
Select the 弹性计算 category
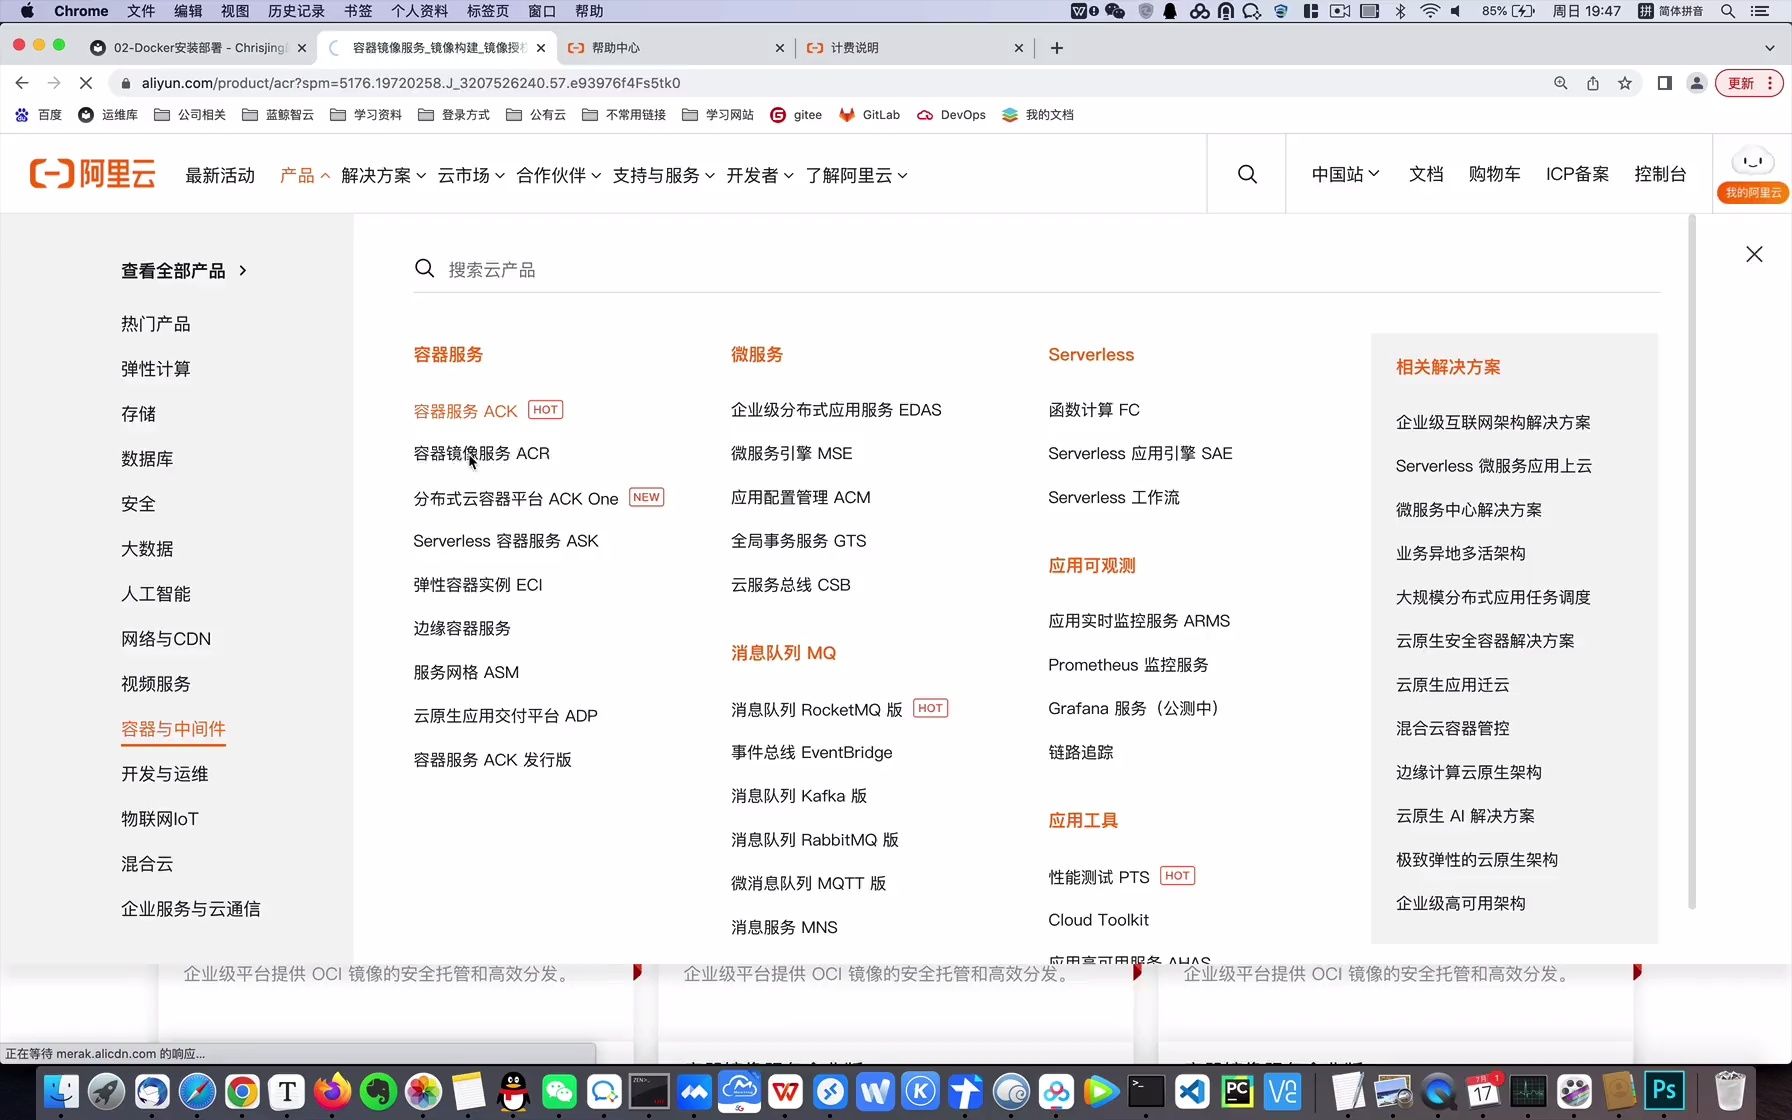(156, 369)
